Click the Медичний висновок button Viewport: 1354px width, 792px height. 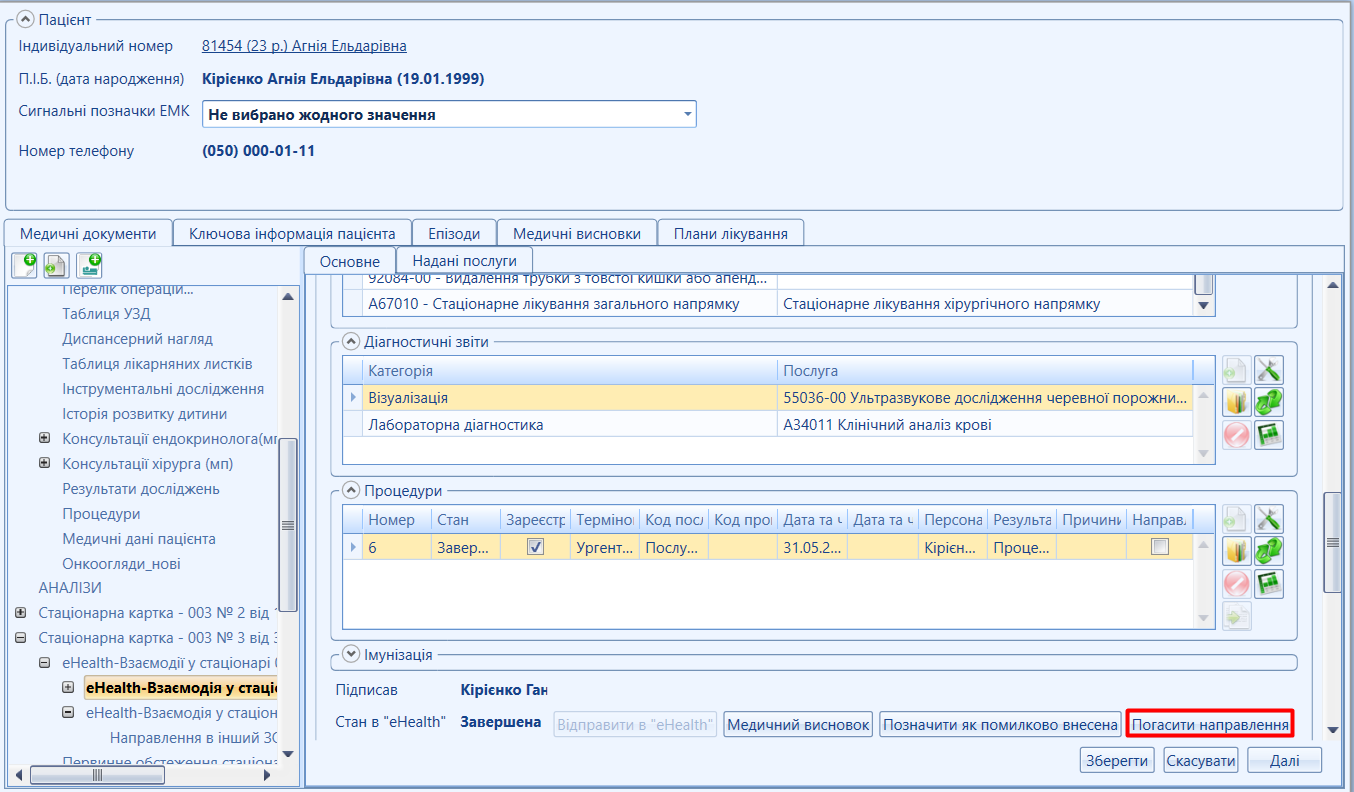point(798,724)
